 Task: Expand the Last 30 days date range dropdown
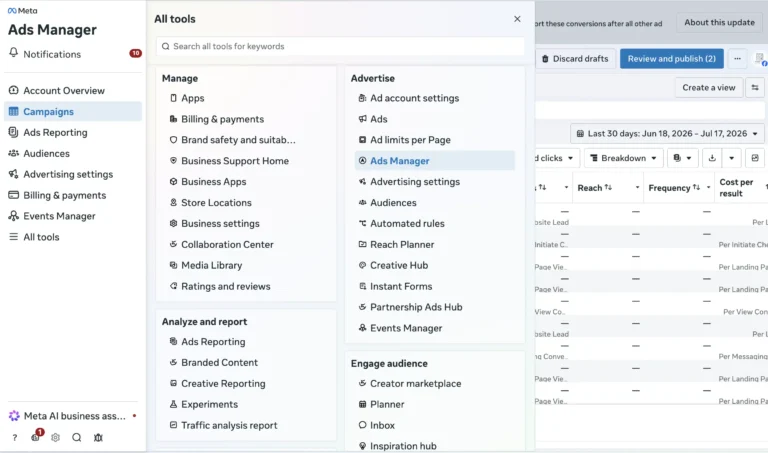667,134
